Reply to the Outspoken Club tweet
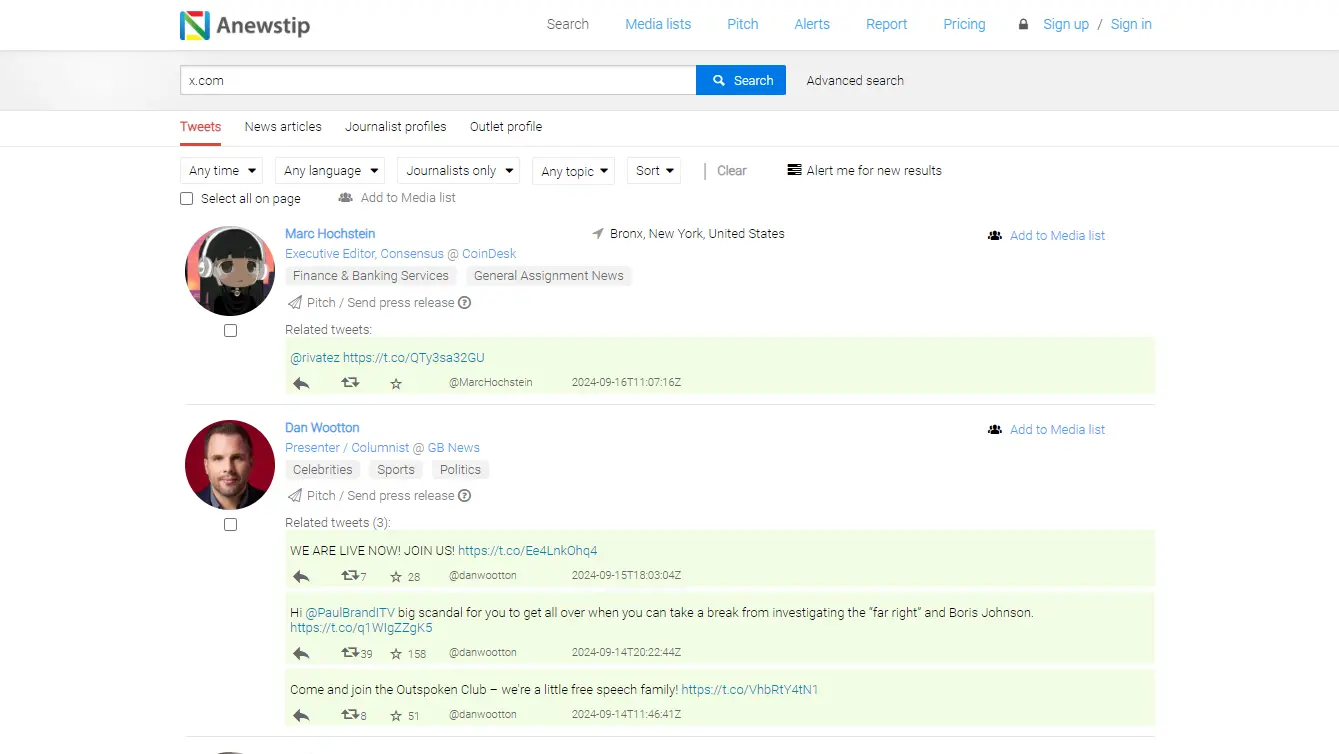1339x754 pixels. [x=301, y=715]
